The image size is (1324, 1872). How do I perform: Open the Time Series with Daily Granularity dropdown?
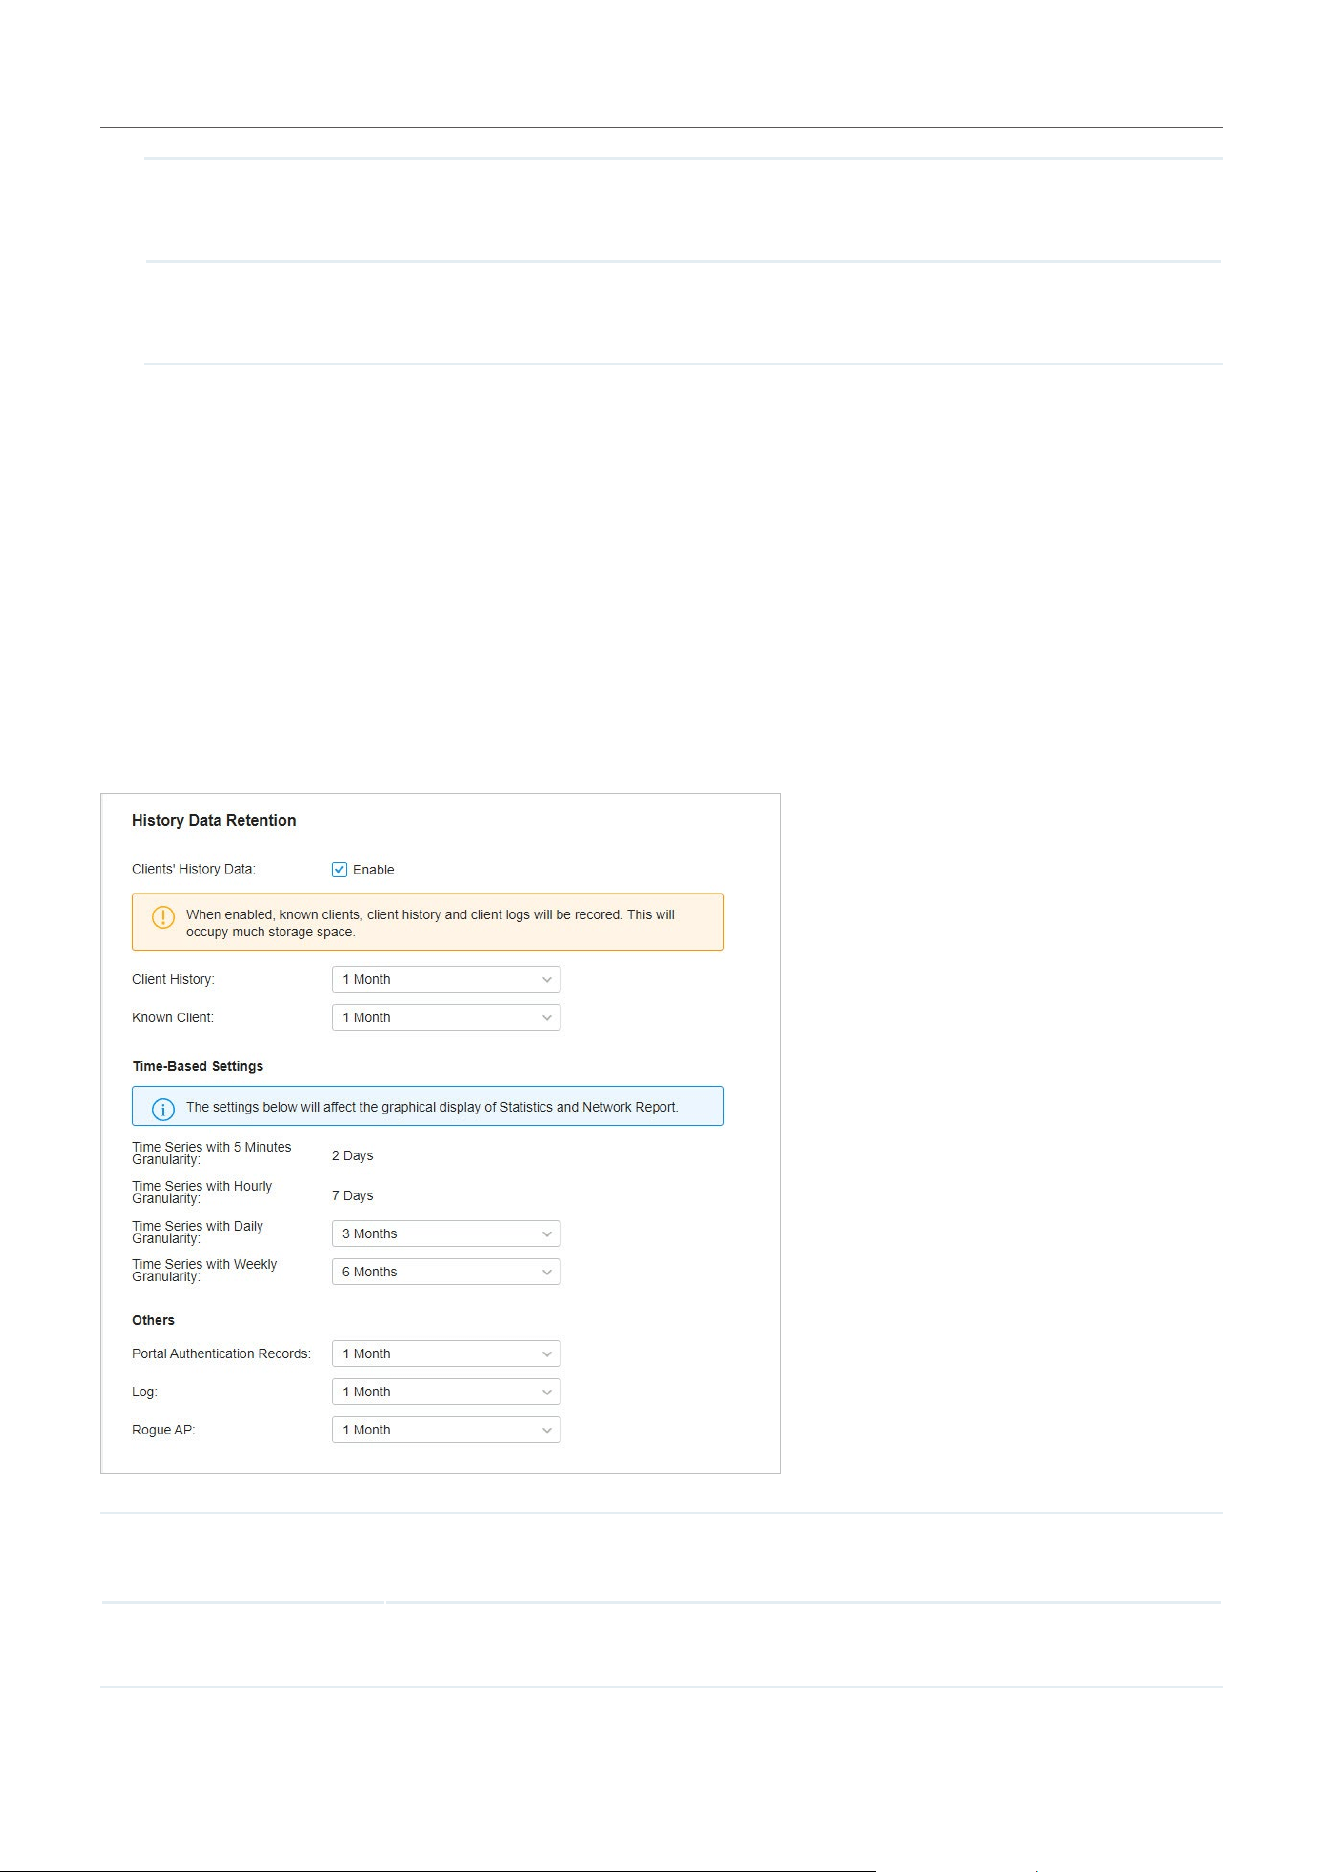tap(446, 1233)
